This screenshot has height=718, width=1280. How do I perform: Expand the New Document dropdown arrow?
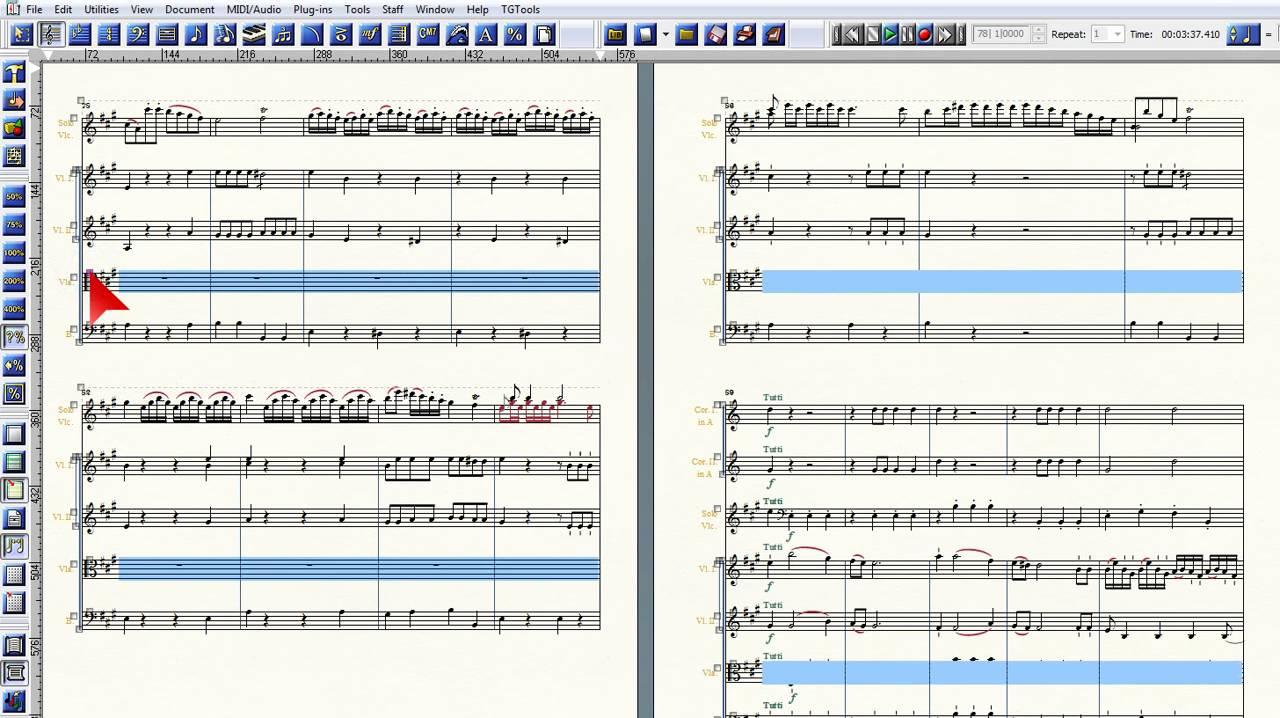click(664, 35)
